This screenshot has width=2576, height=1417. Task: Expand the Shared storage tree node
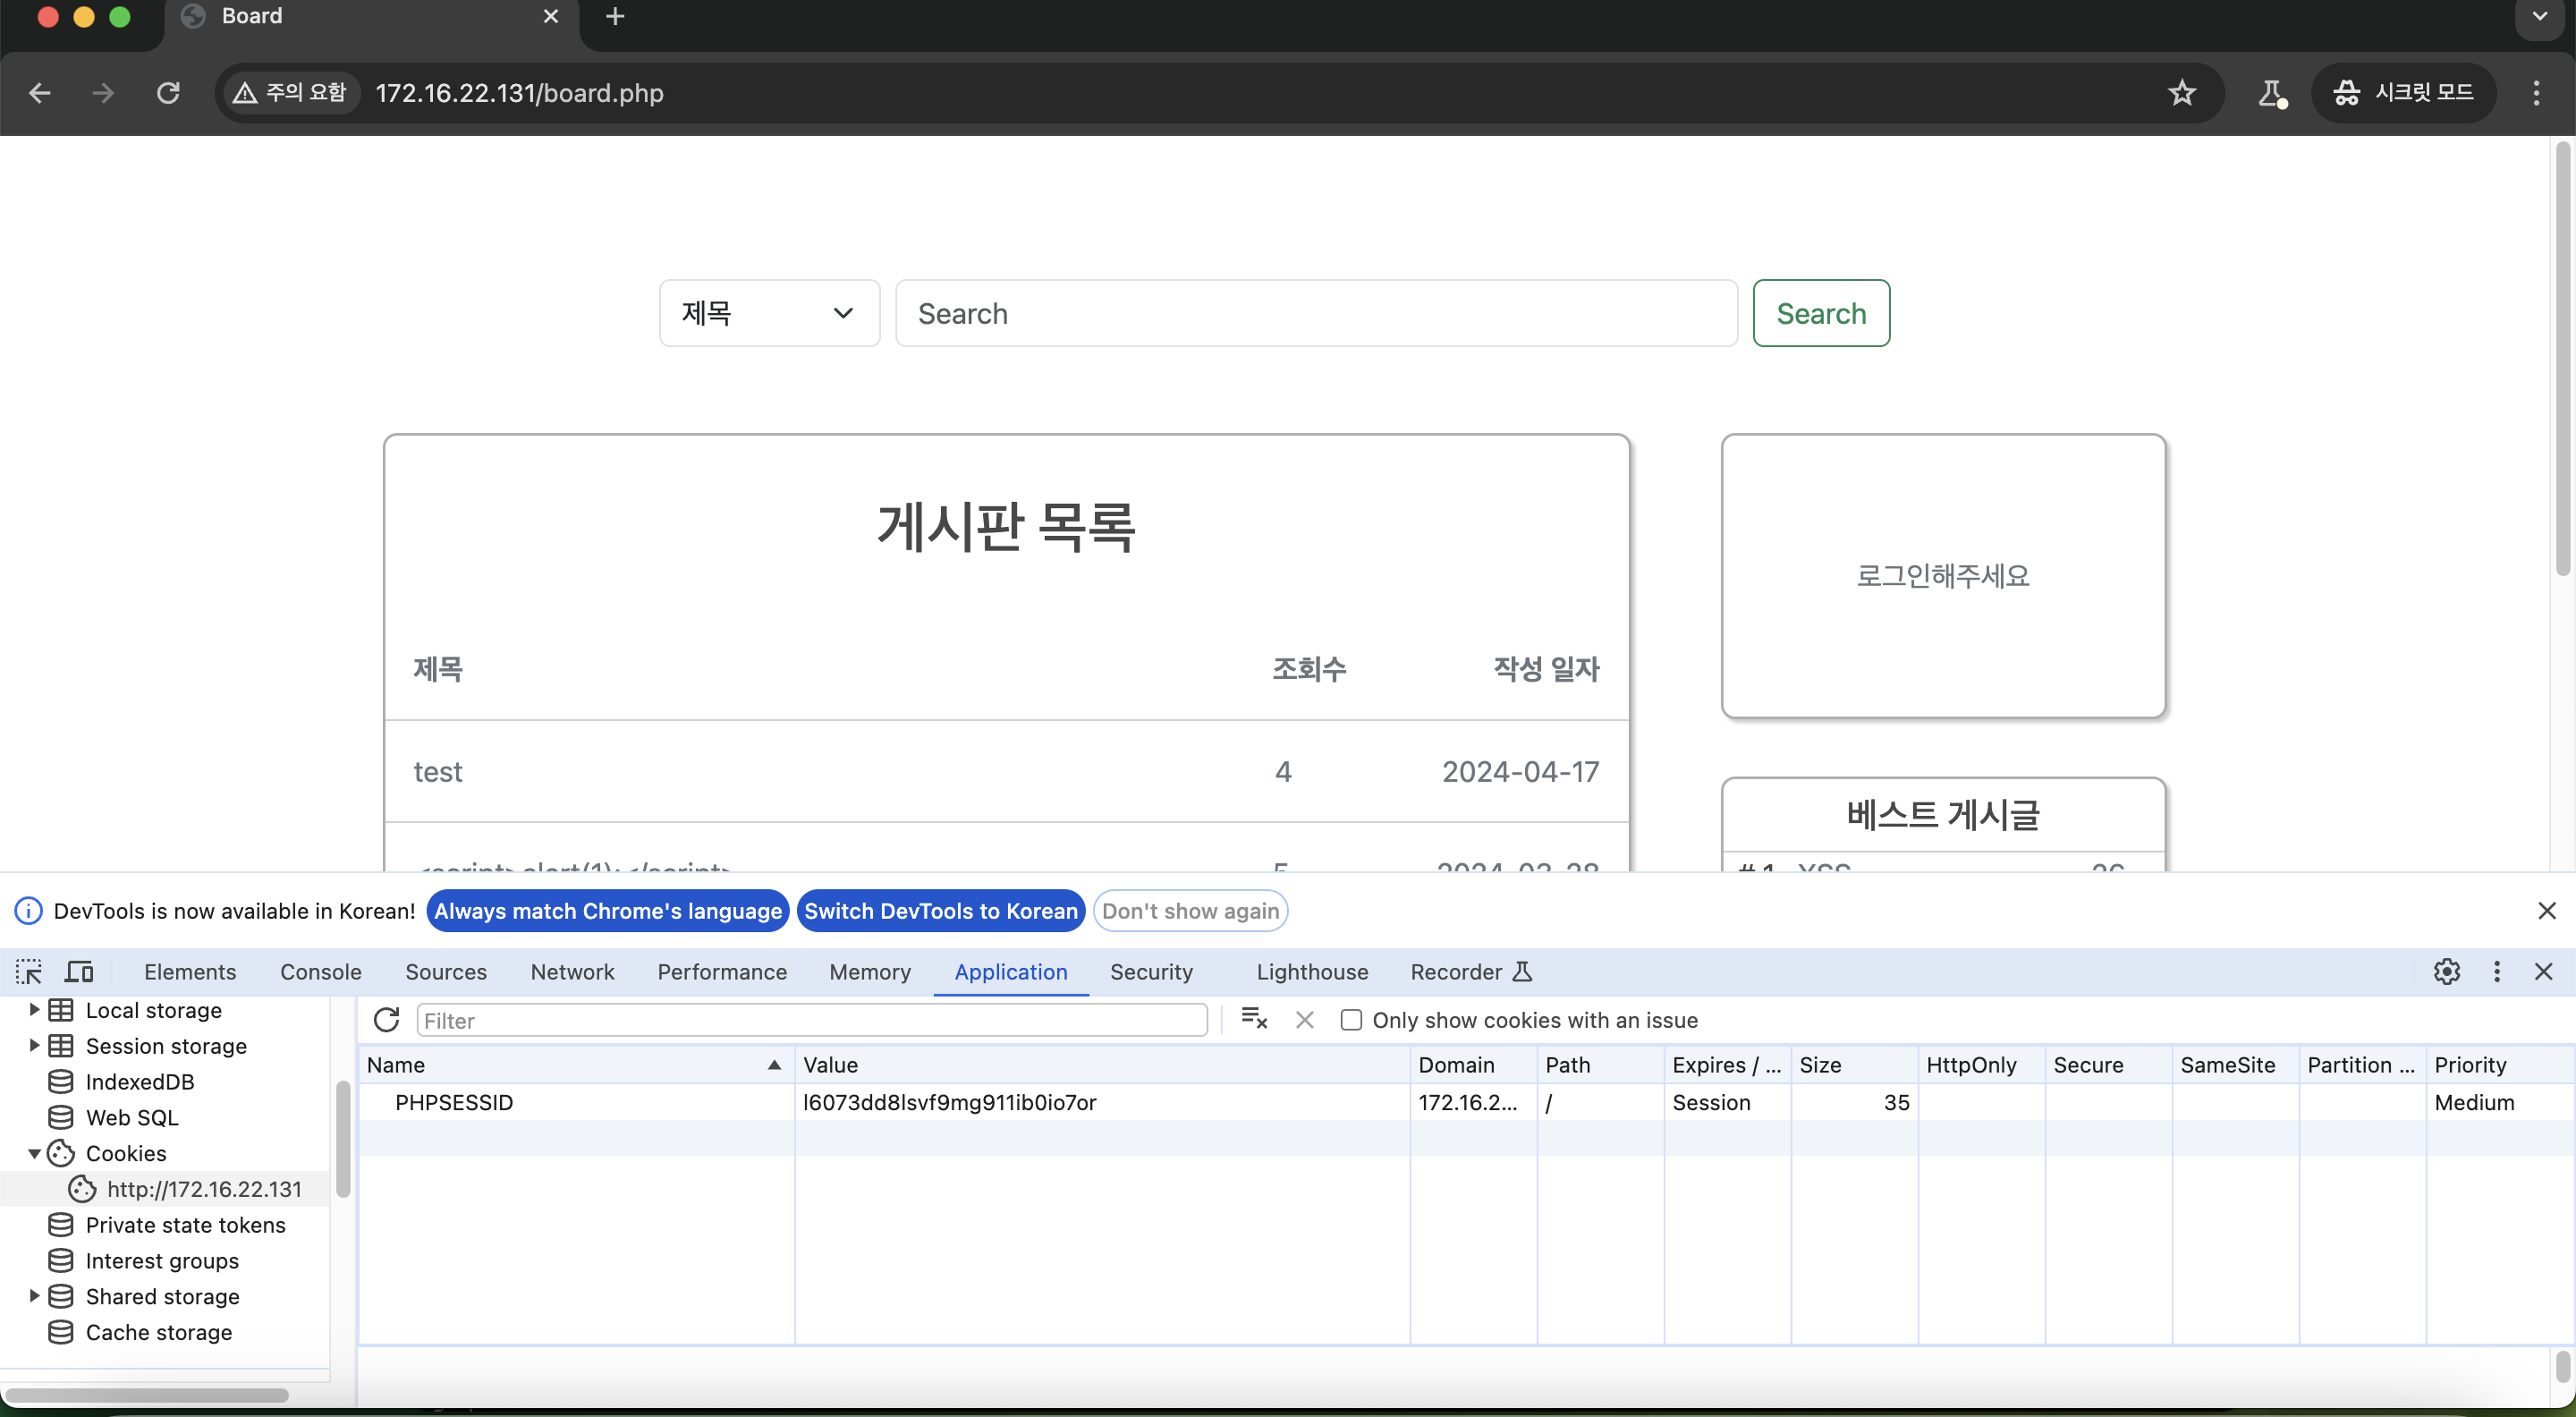pyautogui.click(x=33, y=1297)
